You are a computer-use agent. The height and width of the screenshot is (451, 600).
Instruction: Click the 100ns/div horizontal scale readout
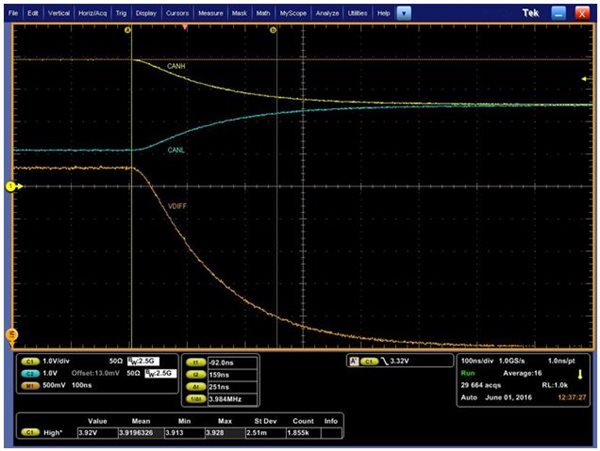tap(477, 361)
